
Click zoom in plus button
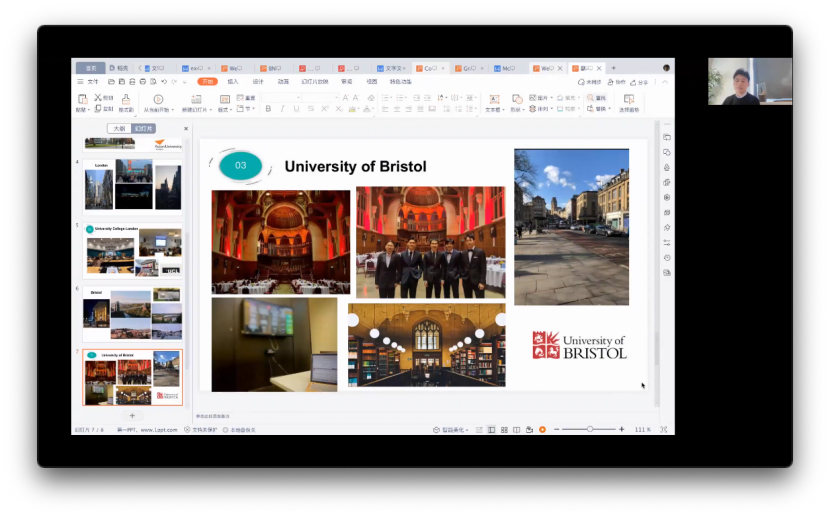621,429
